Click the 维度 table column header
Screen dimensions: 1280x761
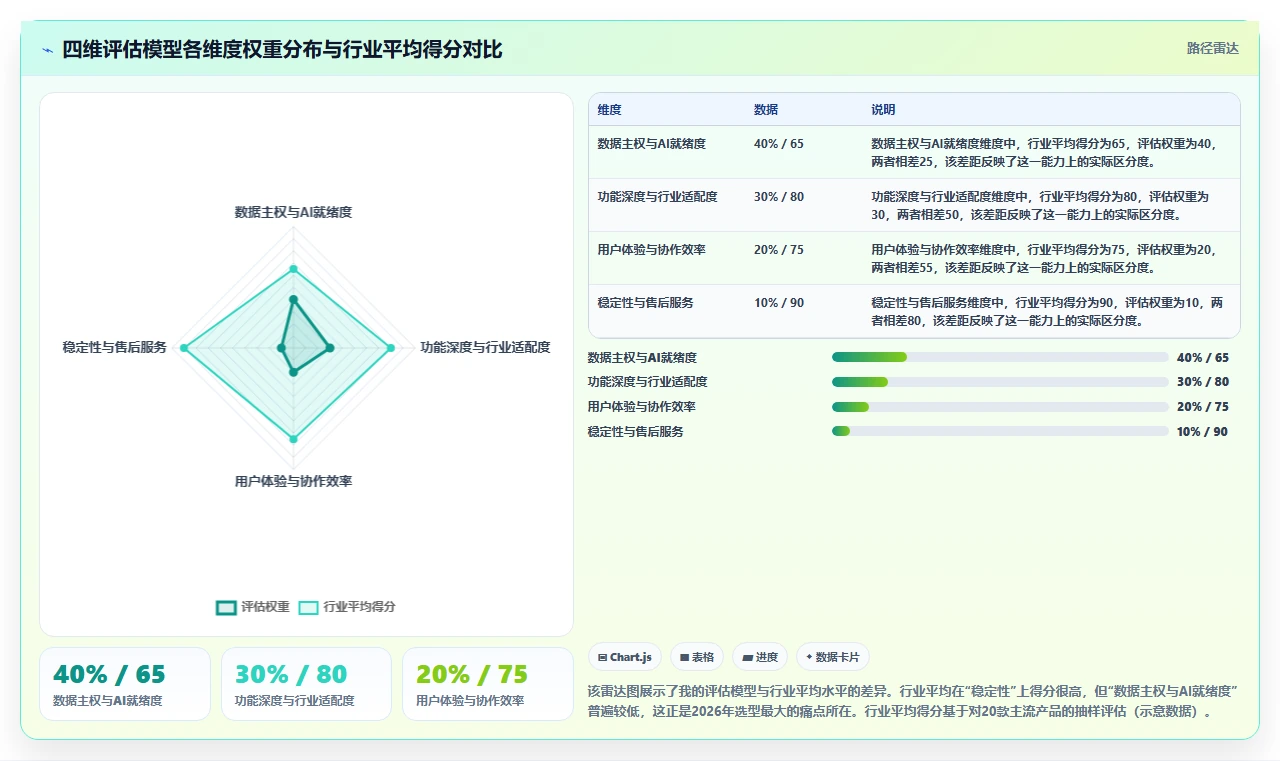[609, 110]
